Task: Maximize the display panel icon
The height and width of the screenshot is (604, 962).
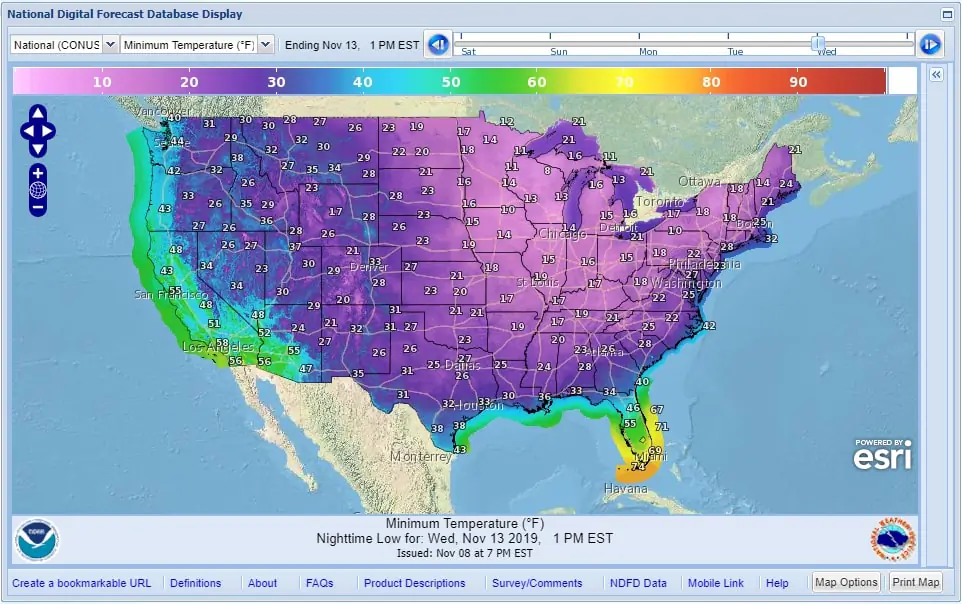Action: click(x=947, y=14)
